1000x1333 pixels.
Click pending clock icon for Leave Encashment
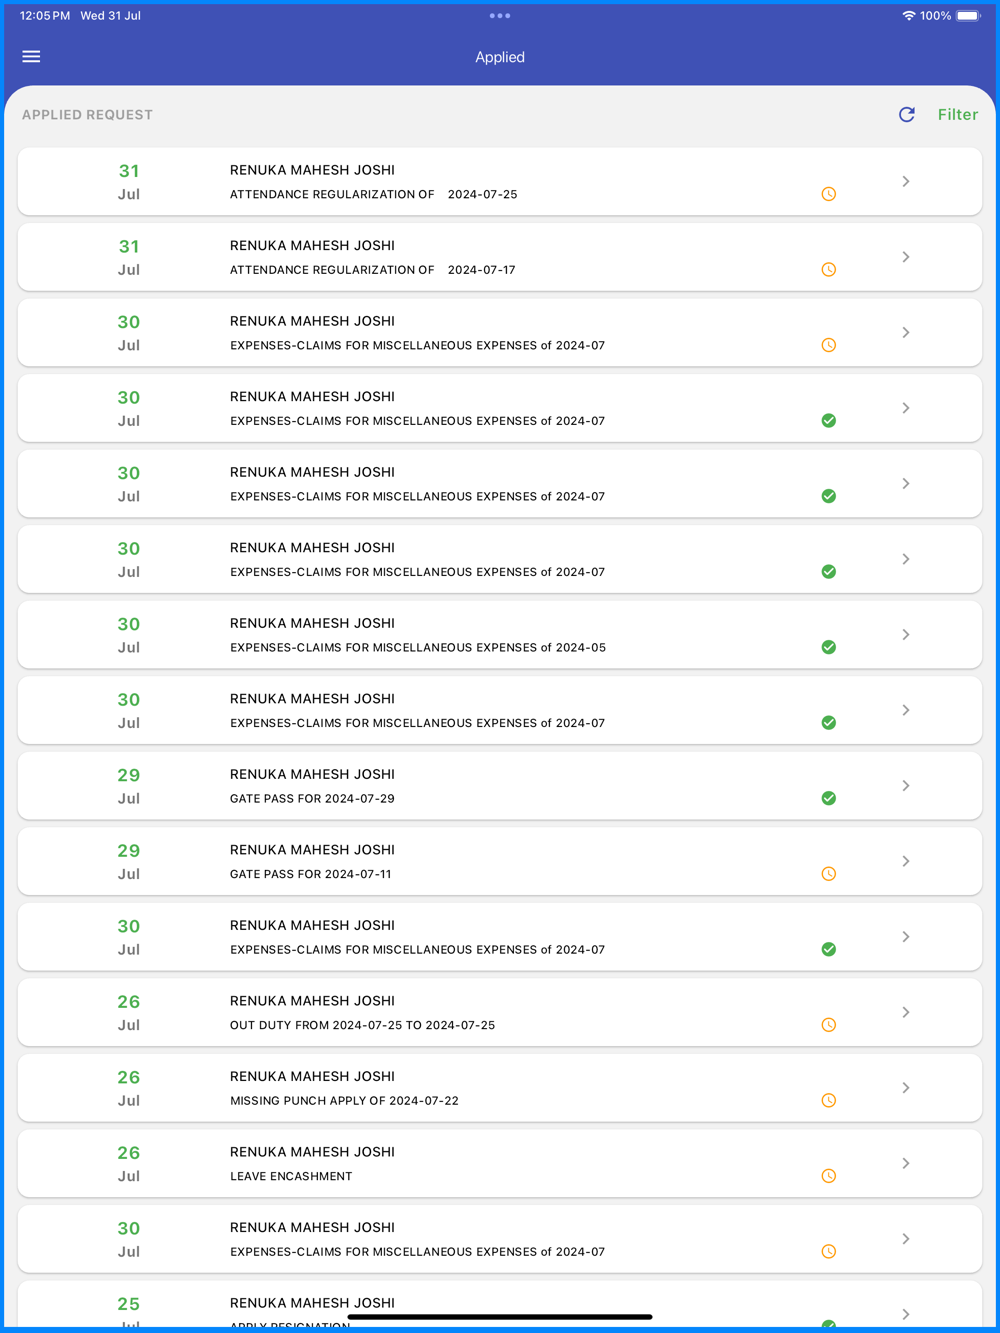click(x=829, y=1176)
